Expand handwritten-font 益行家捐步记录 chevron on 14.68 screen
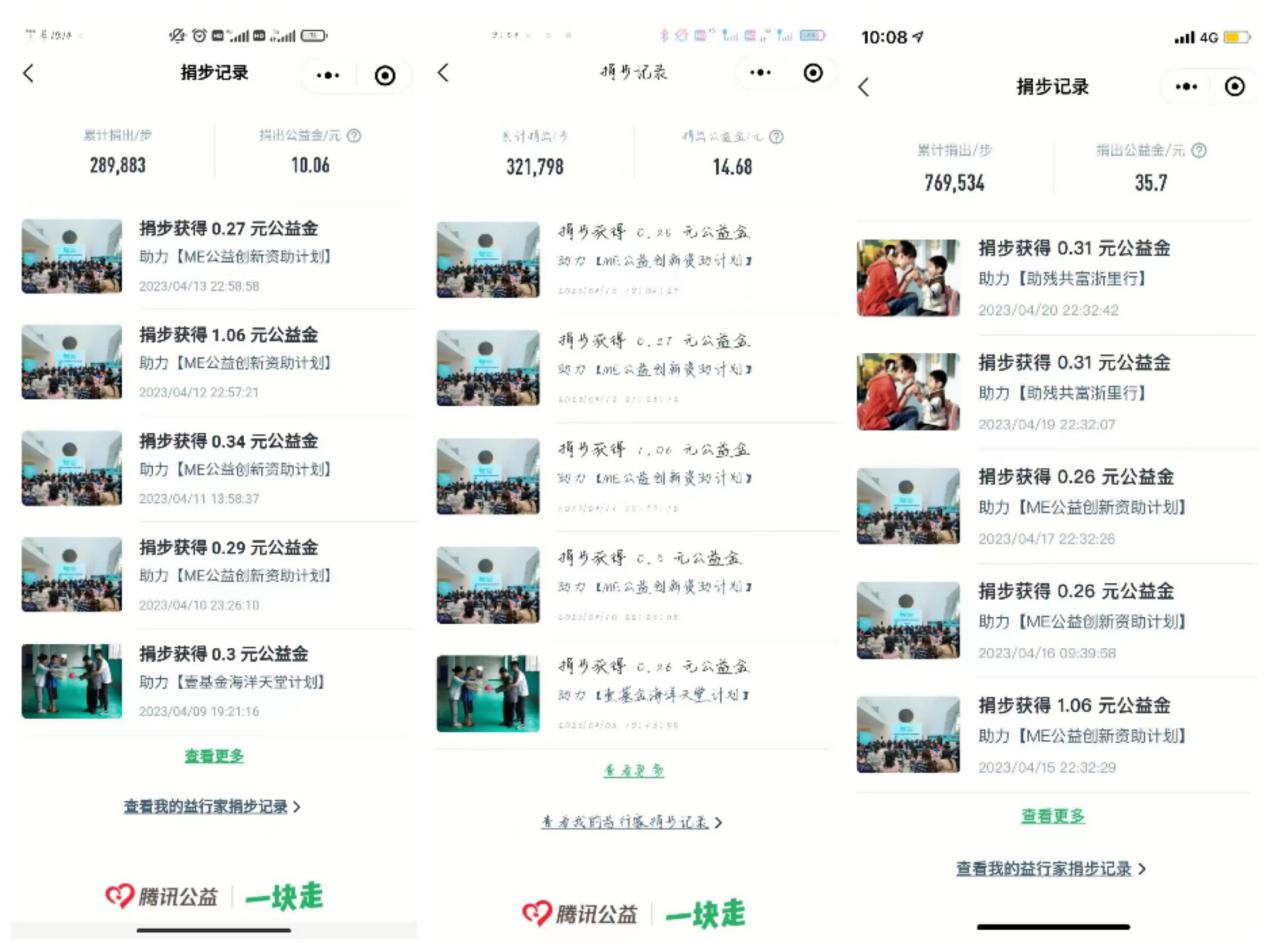Viewport: 1267px width, 950px height. click(x=718, y=823)
